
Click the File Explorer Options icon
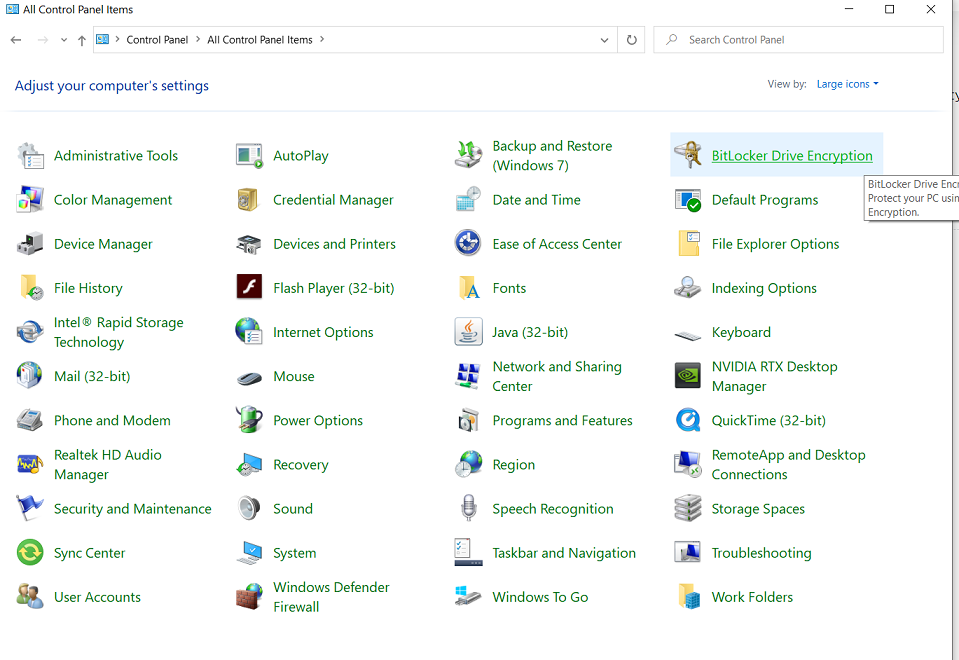coord(689,243)
